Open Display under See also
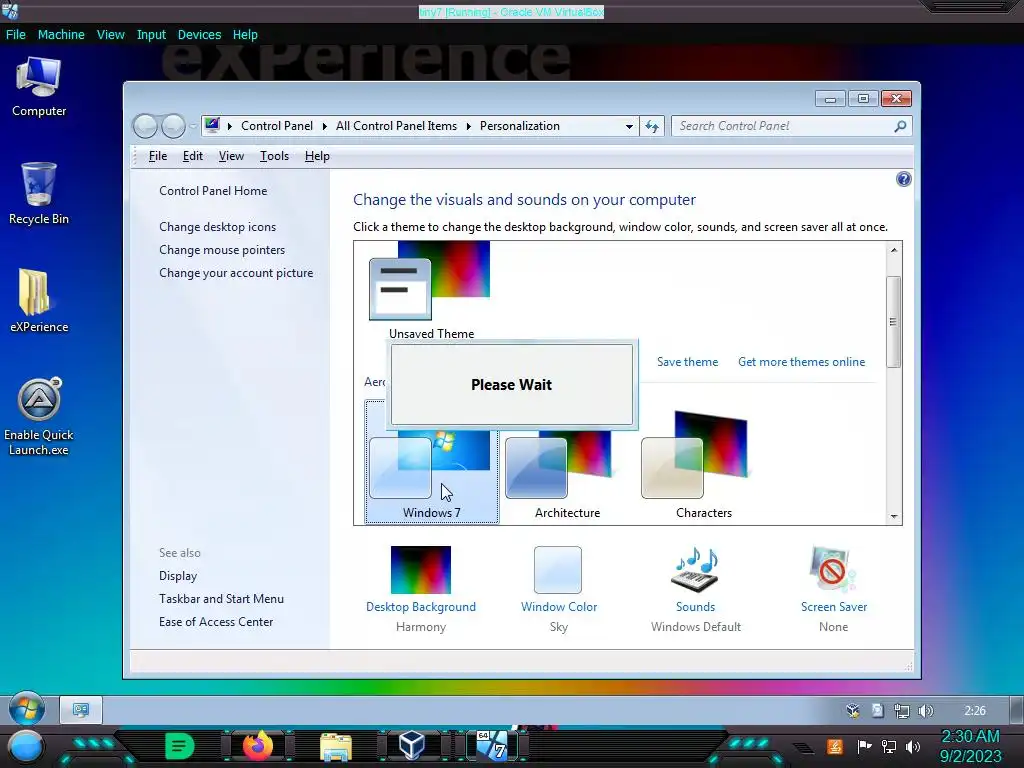 tap(178, 576)
